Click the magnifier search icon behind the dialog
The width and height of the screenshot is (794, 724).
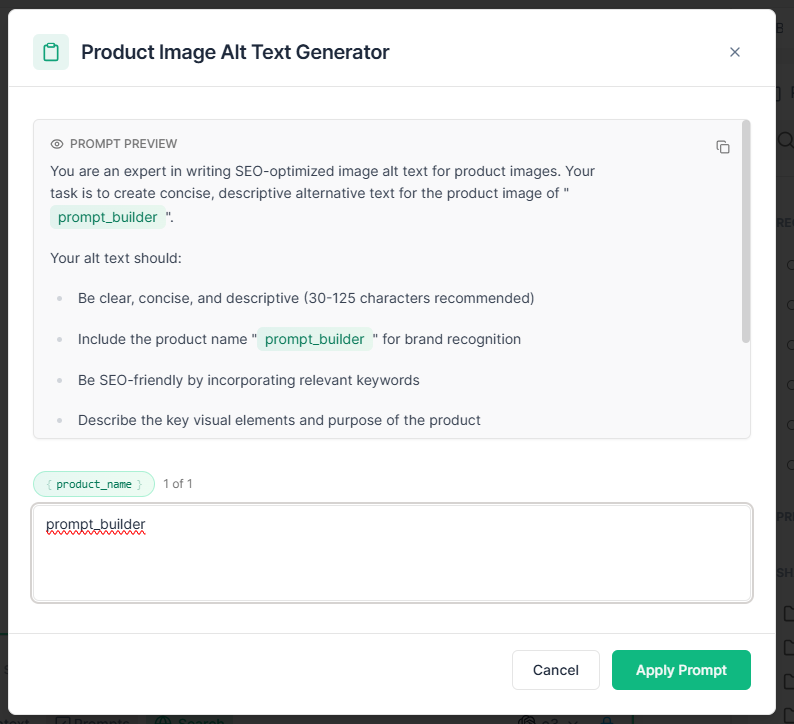click(786, 139)
